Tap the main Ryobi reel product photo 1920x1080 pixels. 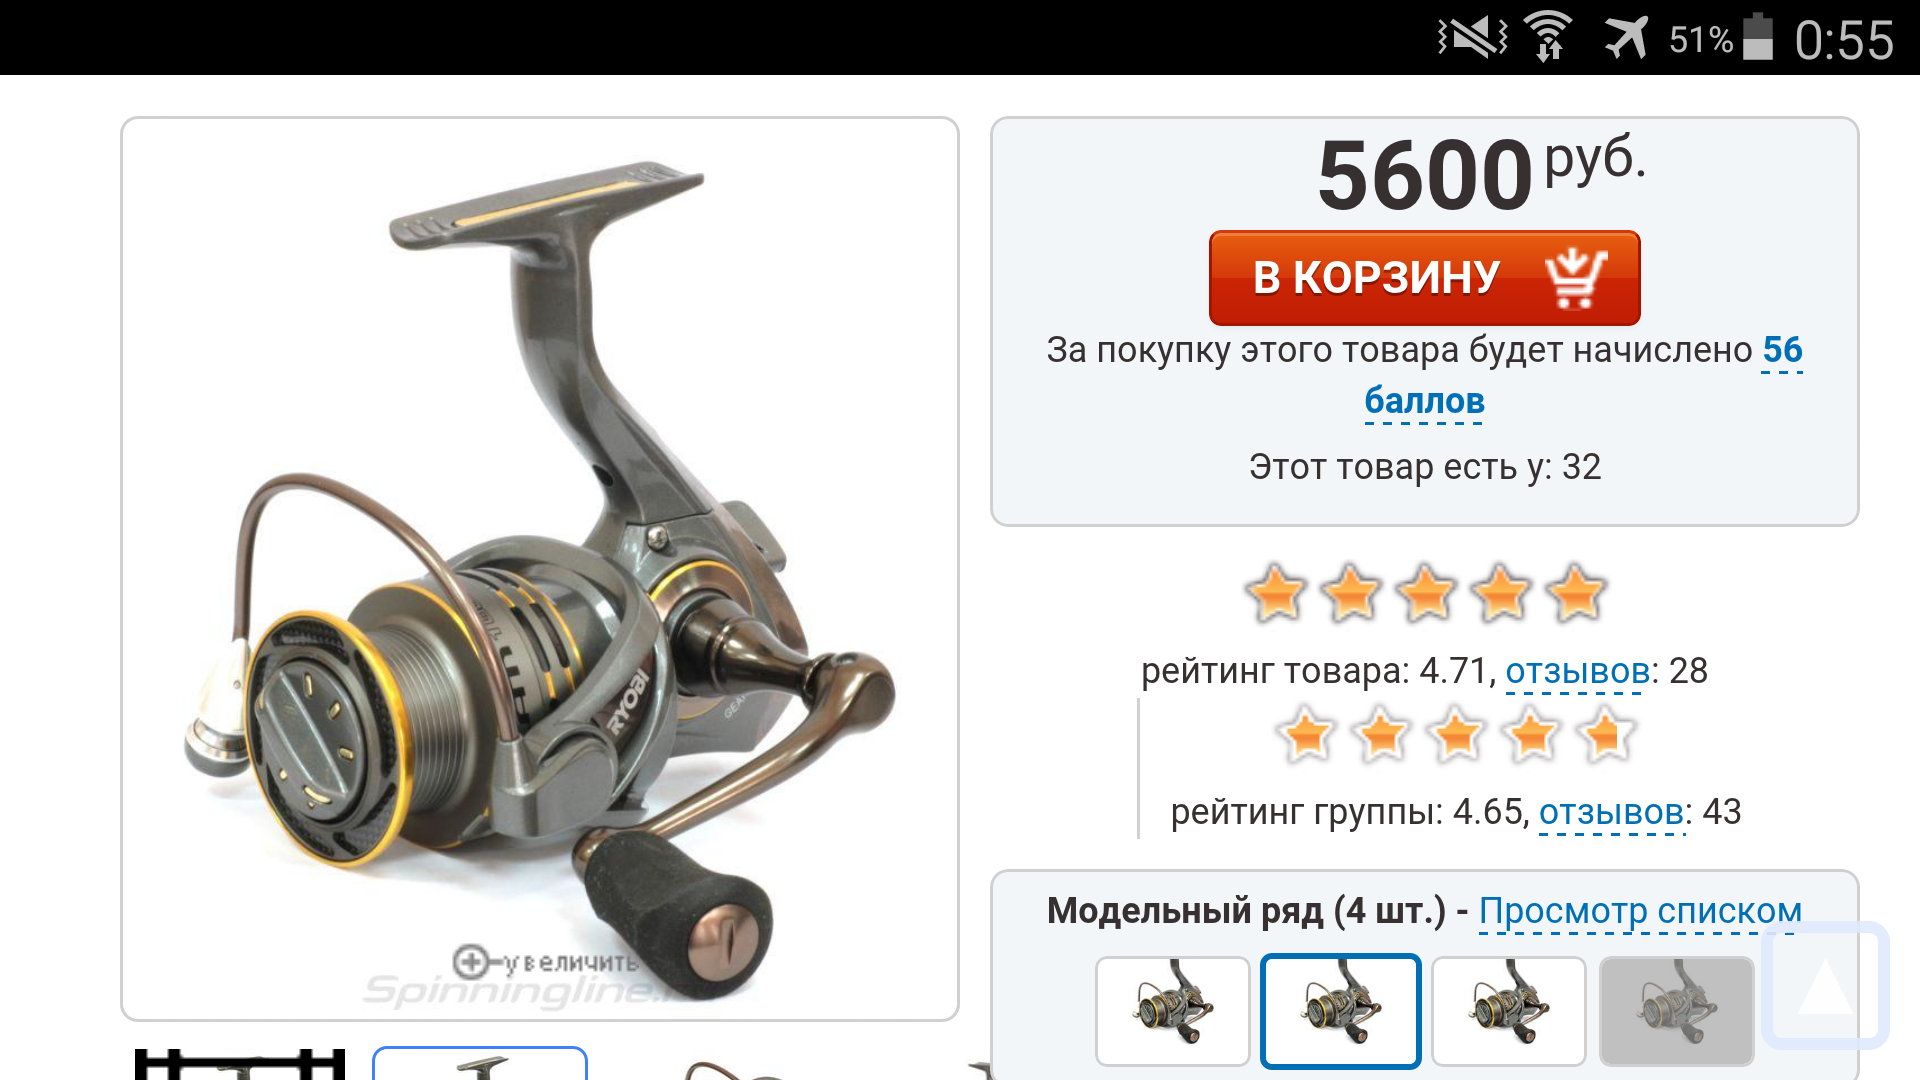(x=540, y=568)
